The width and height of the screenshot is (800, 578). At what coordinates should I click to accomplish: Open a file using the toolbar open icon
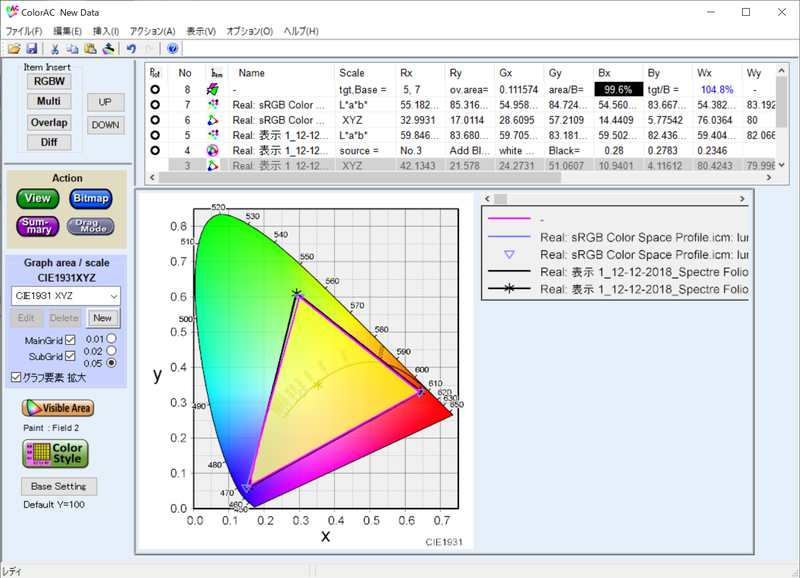(x=14, y=49)
